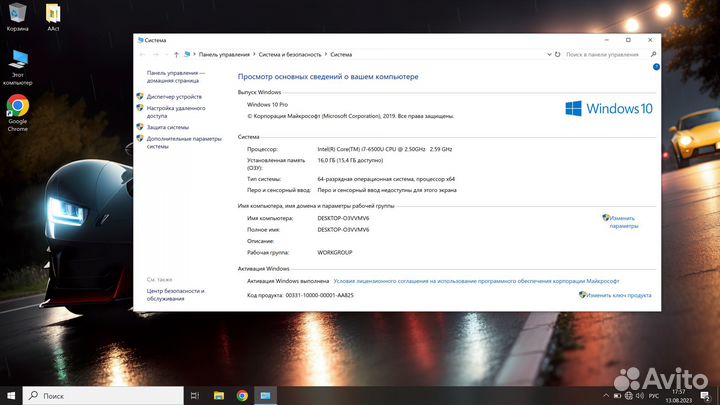Viewport: 720px width, 405px height.
Task: Open the Microsoft license terms link
Action: [476, 281]
